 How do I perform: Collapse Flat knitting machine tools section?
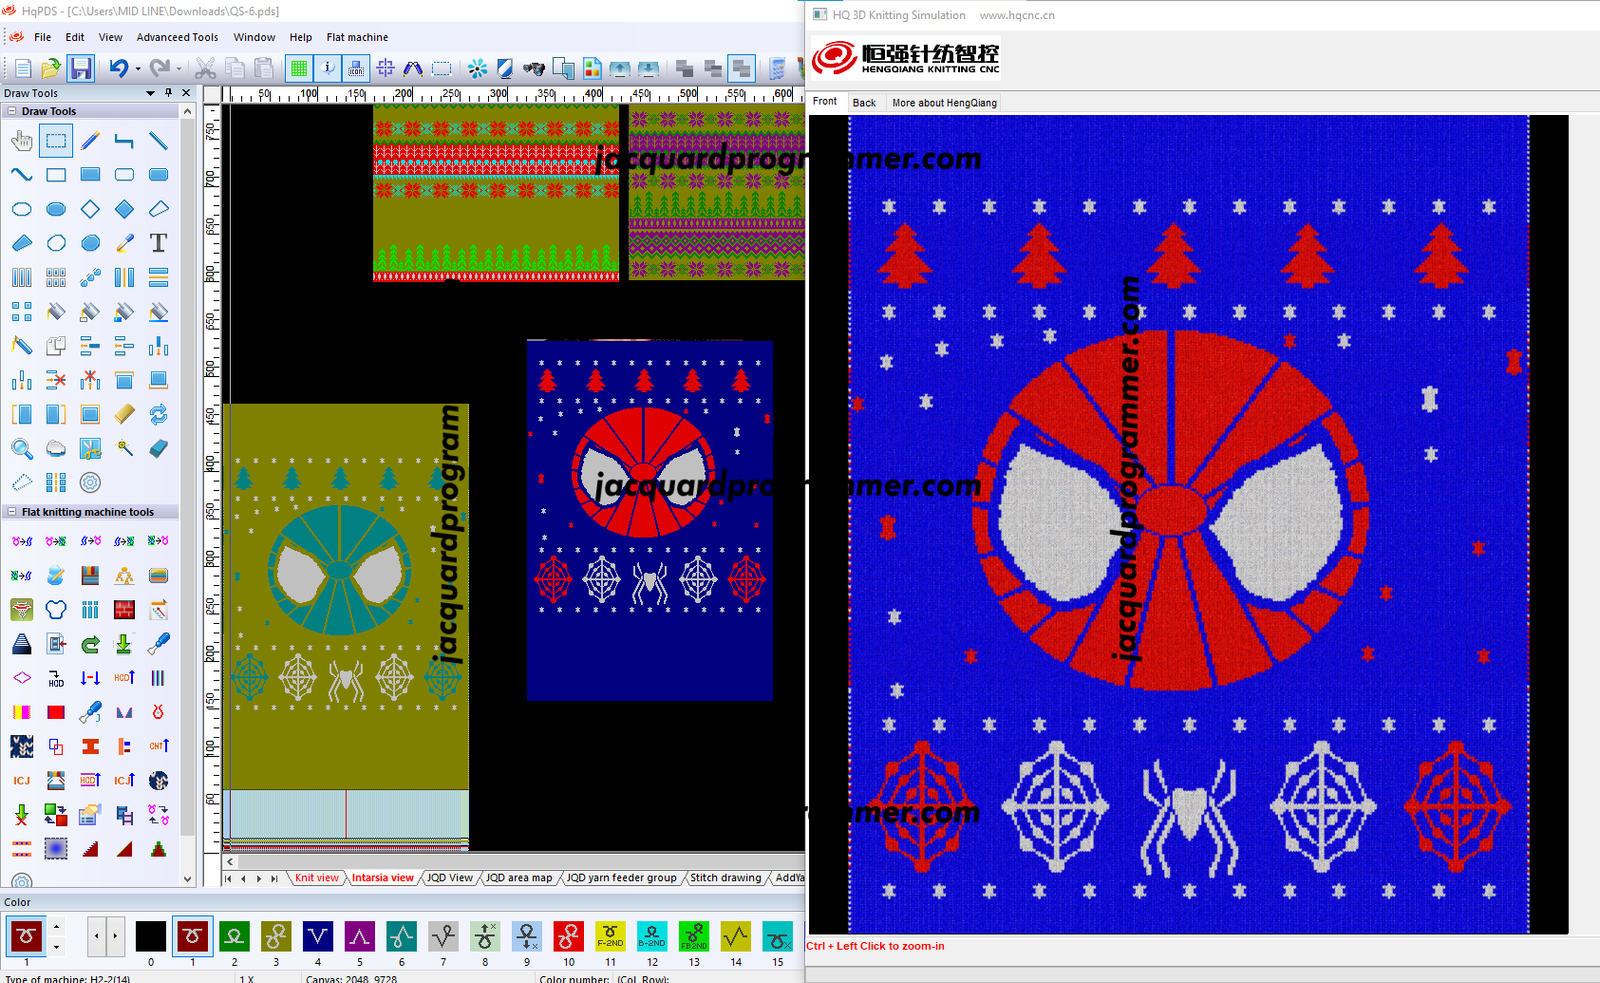pos(12,512)
